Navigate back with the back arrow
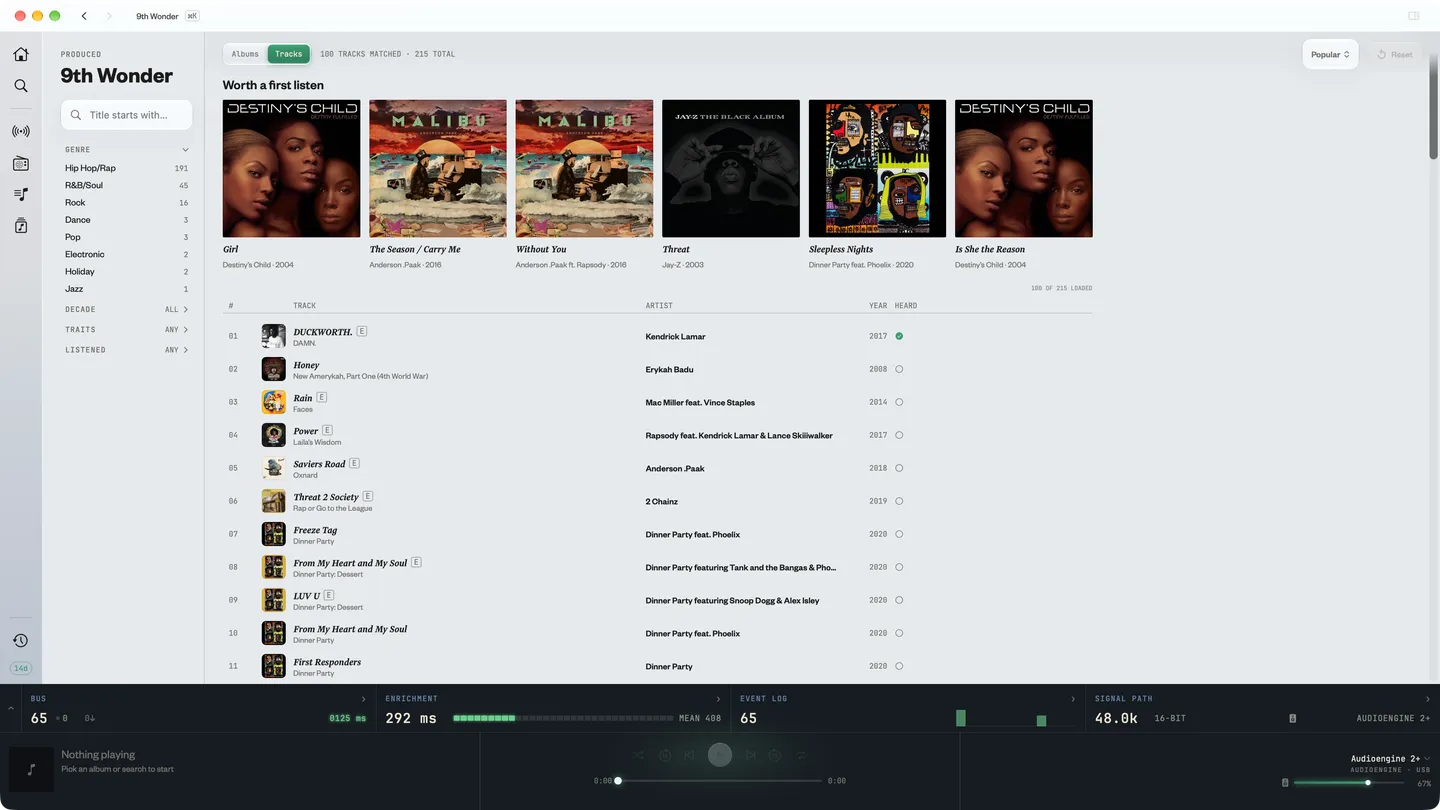The width and height of the screenshot is (1440, 810). (x=84, y=16)
